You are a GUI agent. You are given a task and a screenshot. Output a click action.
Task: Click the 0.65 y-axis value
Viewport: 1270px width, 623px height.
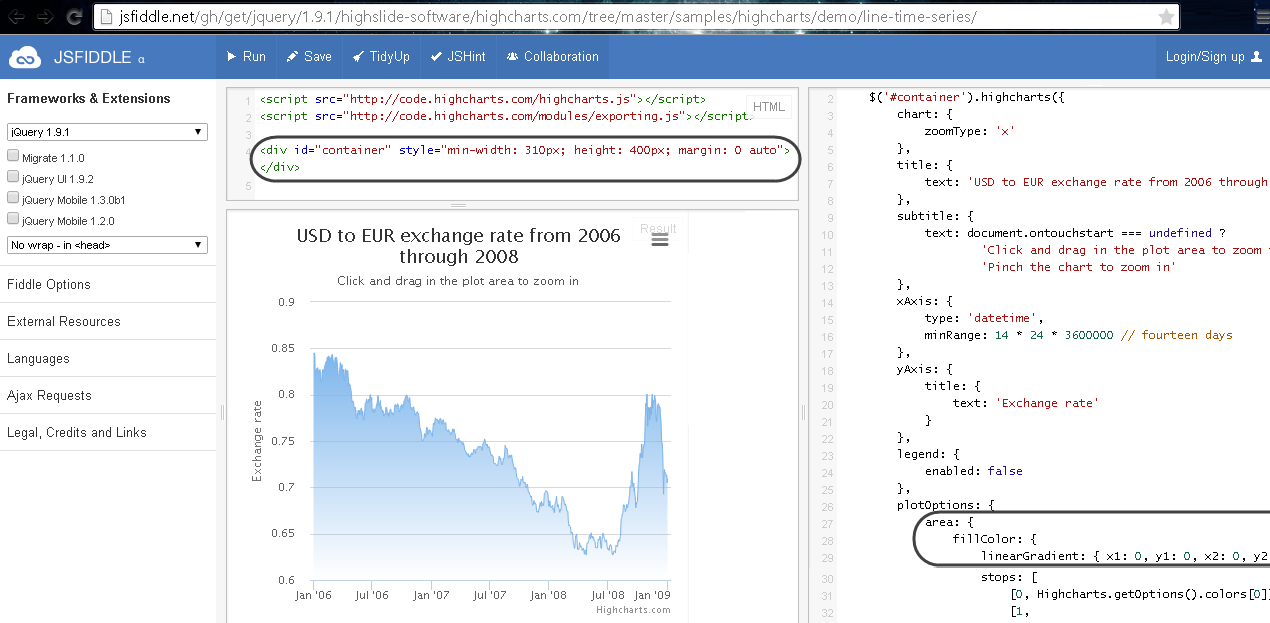[x=283, y=534]
